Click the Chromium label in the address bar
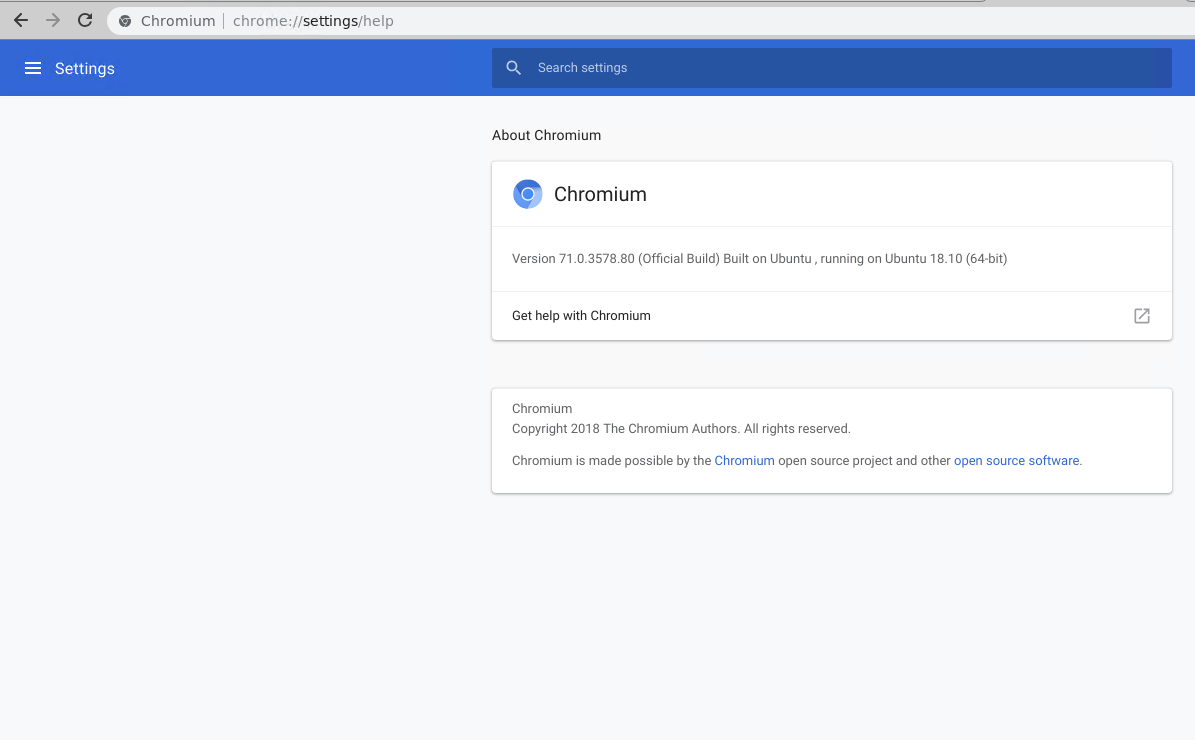Screen dimensions: 1195x740 pos(178,21)
